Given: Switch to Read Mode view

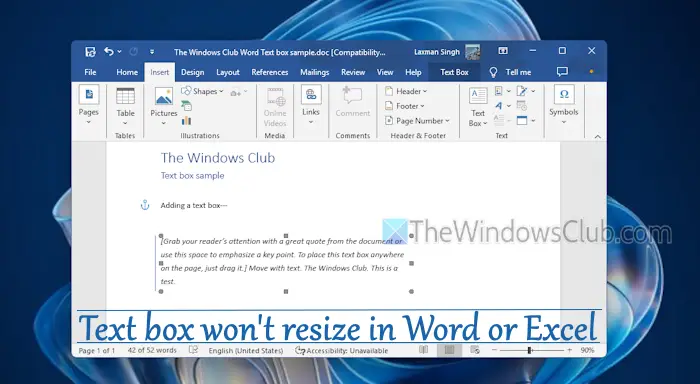Looking at the screenshot, I should [423, 350].
